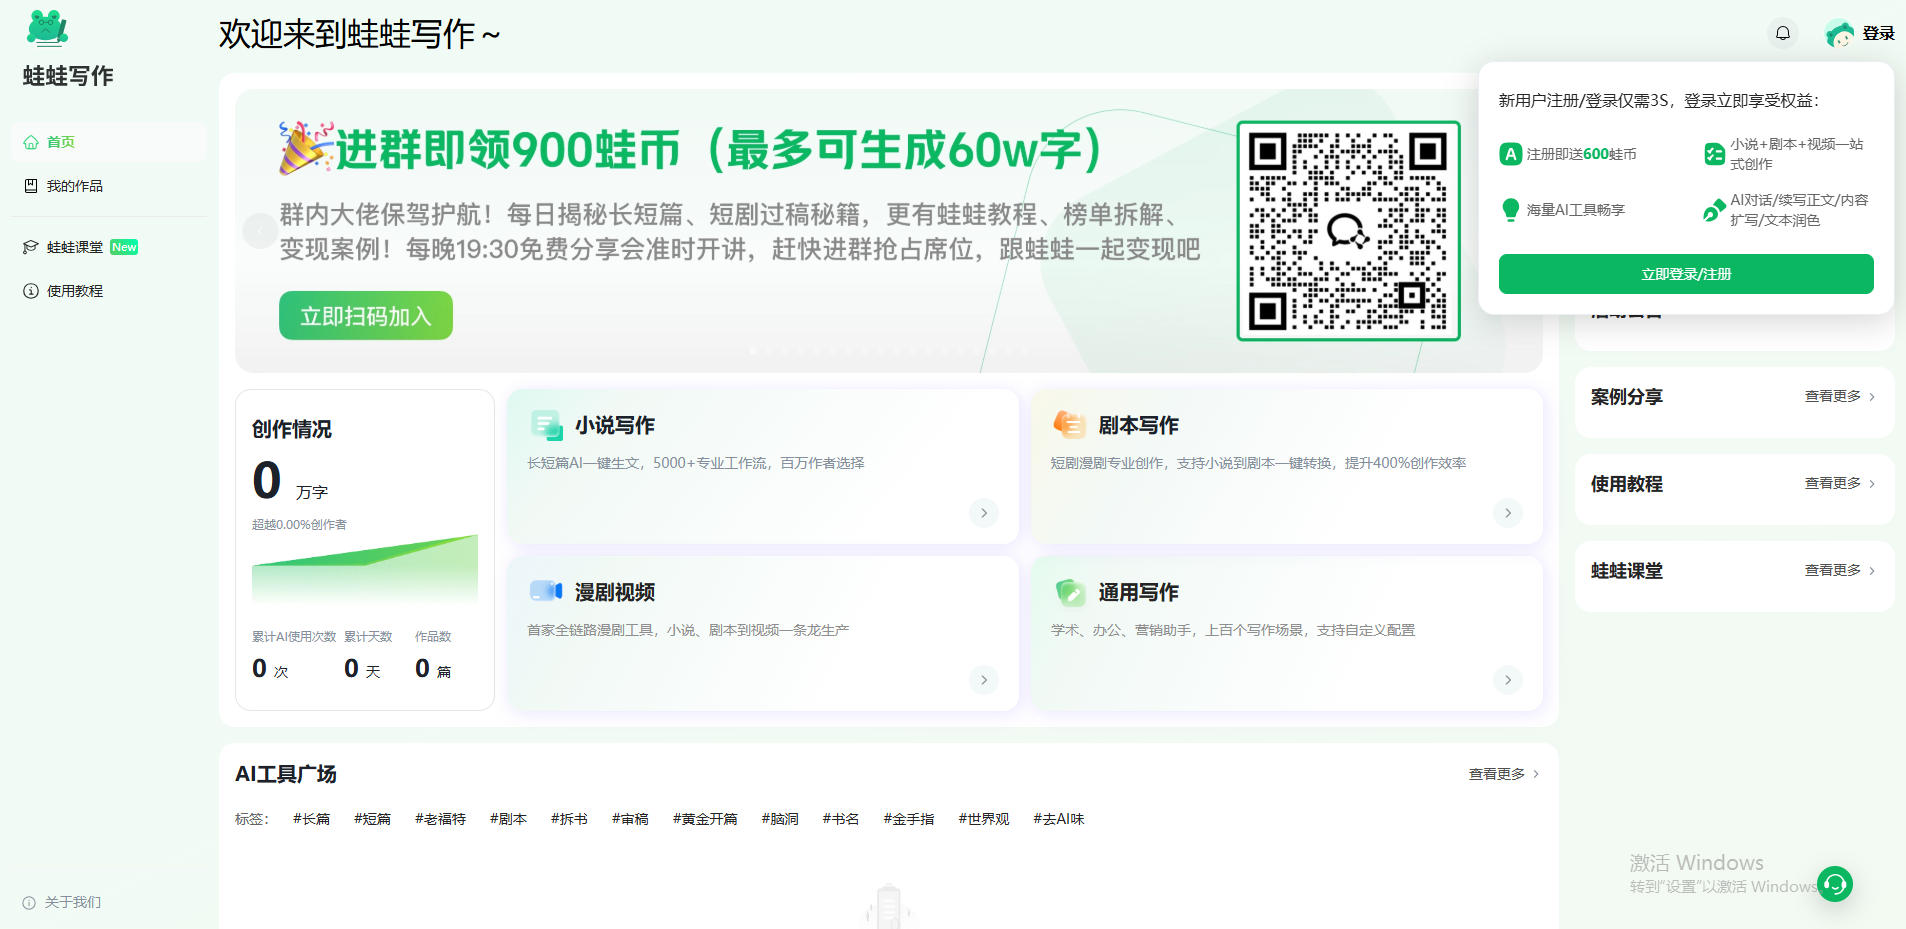Filter tools by #剧本 tag
The width and height of the screenshot is (1906, 929).
pos(508,819)
